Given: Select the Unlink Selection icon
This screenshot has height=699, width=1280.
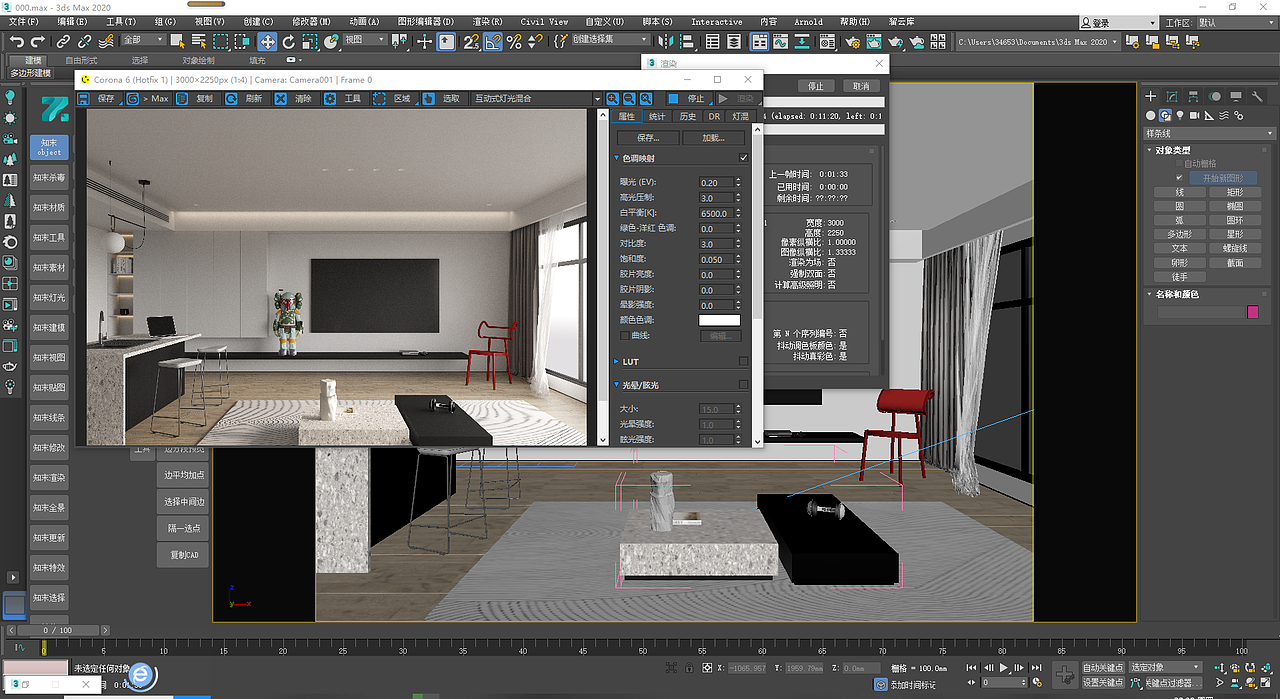Looking at the screenshot, I should (84, 41).
